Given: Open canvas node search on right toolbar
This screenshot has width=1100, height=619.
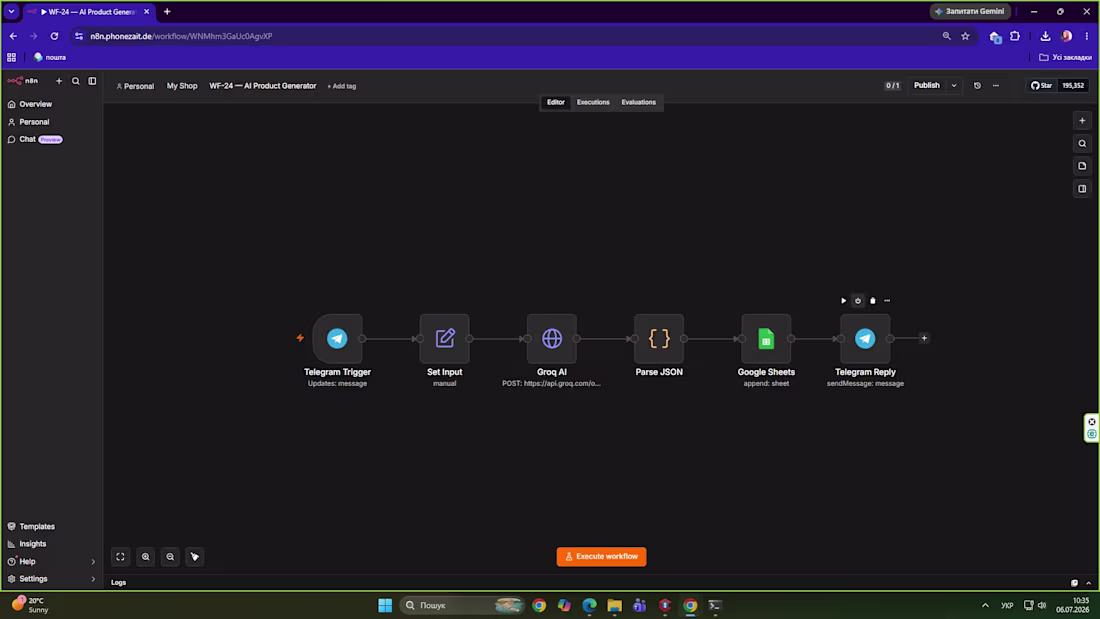Looking at the screenshot, I should 1082,143.
